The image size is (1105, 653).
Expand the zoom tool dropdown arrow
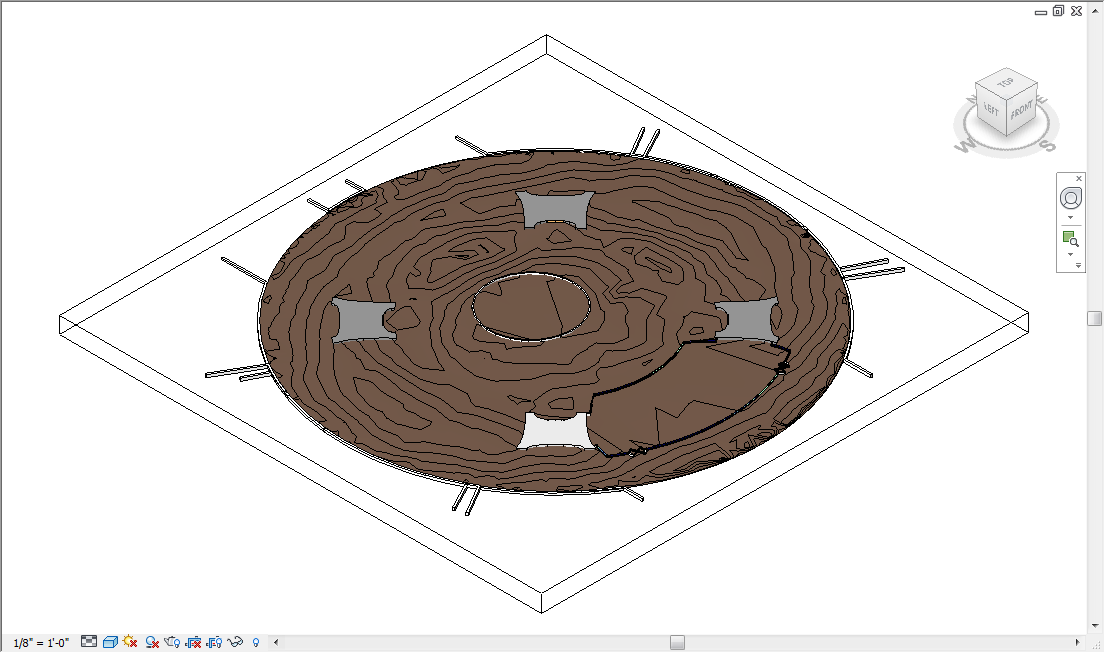[x=1070, y=252]
